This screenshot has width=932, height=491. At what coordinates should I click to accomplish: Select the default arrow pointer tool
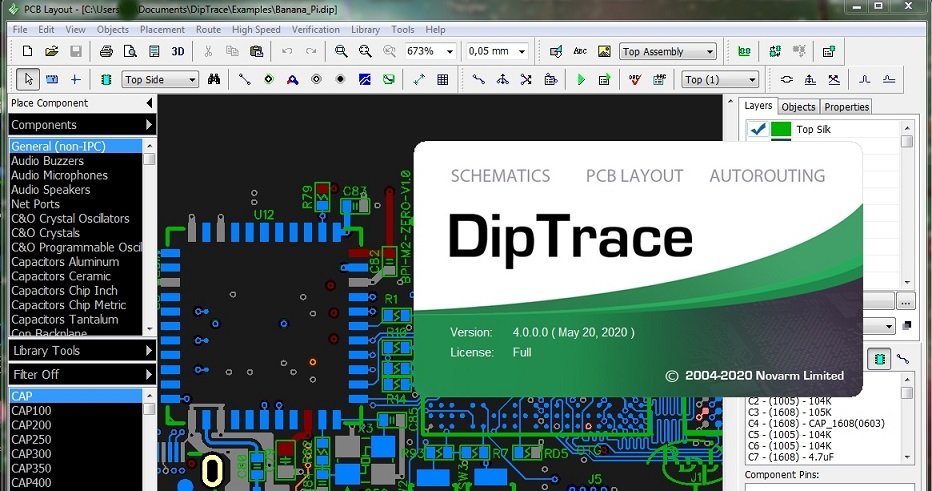(x=28, y=79)
